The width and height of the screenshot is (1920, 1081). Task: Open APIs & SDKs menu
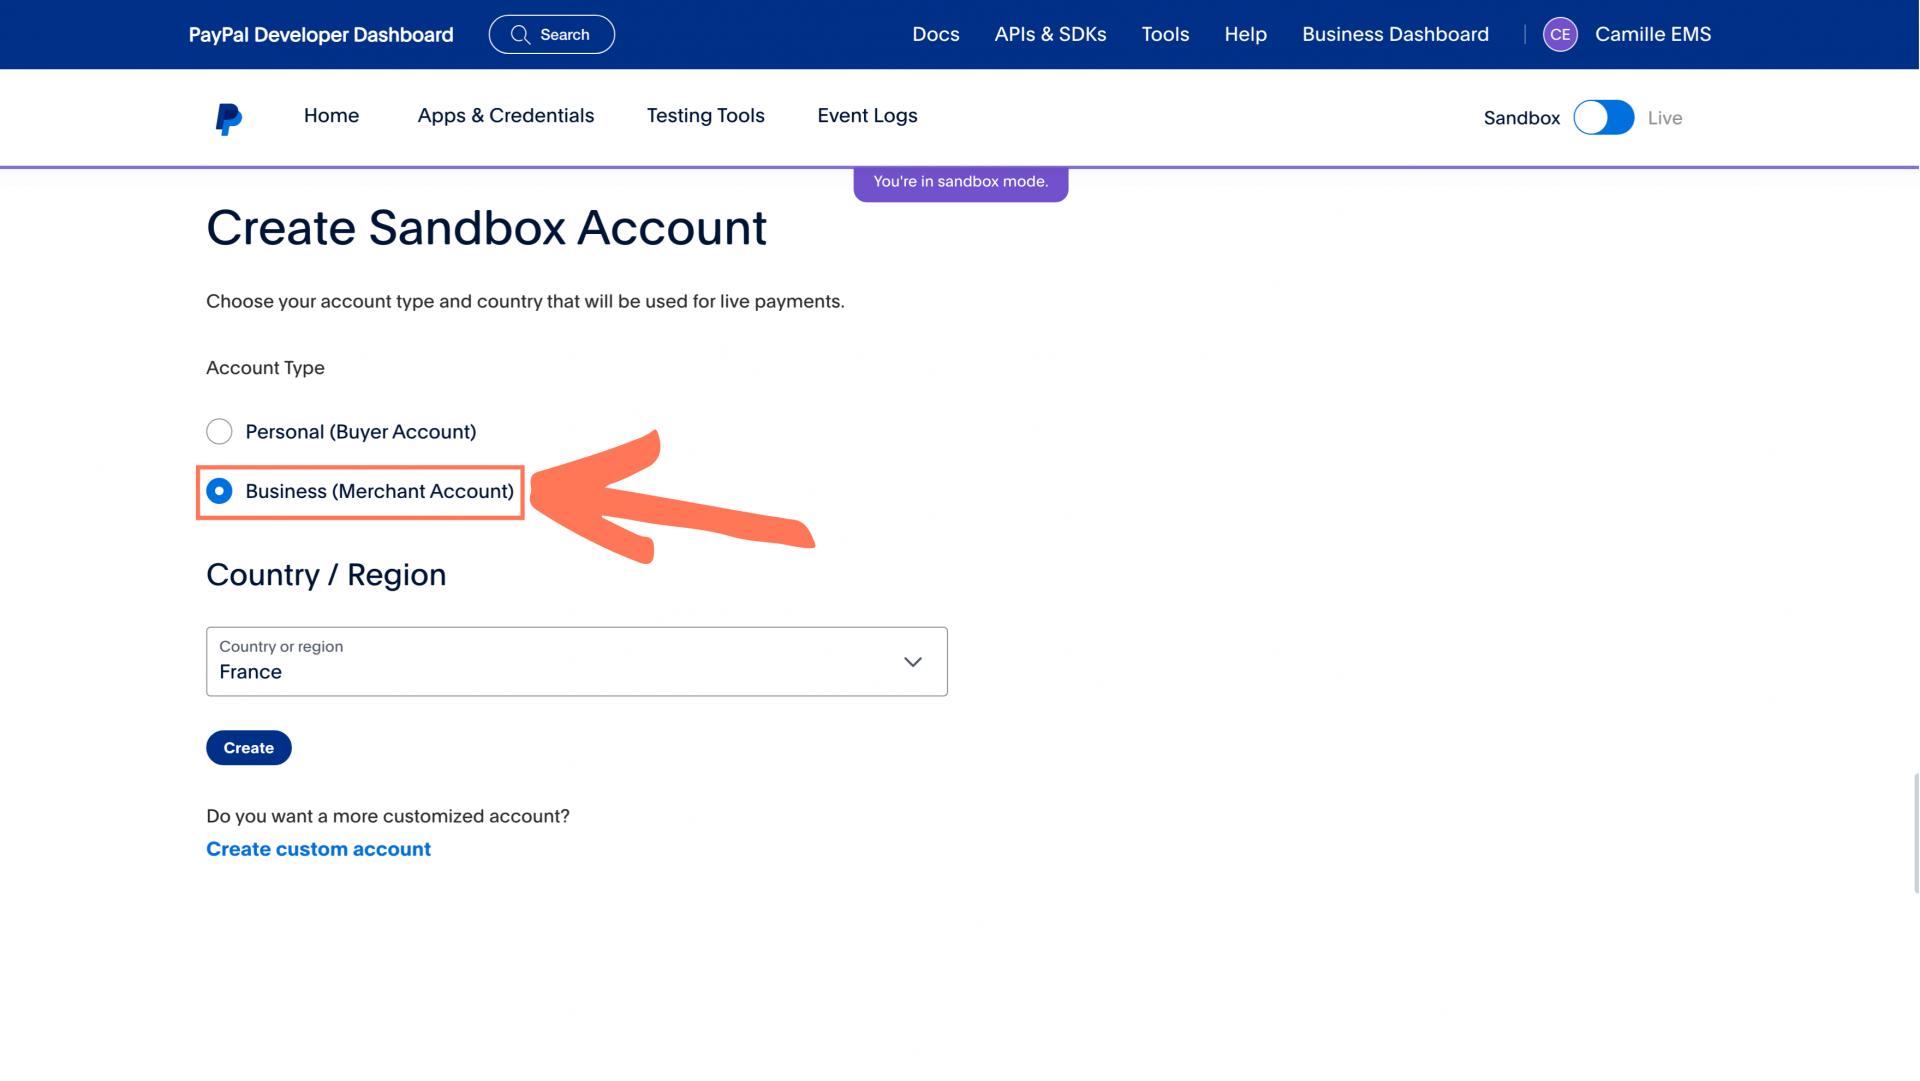1050,34
